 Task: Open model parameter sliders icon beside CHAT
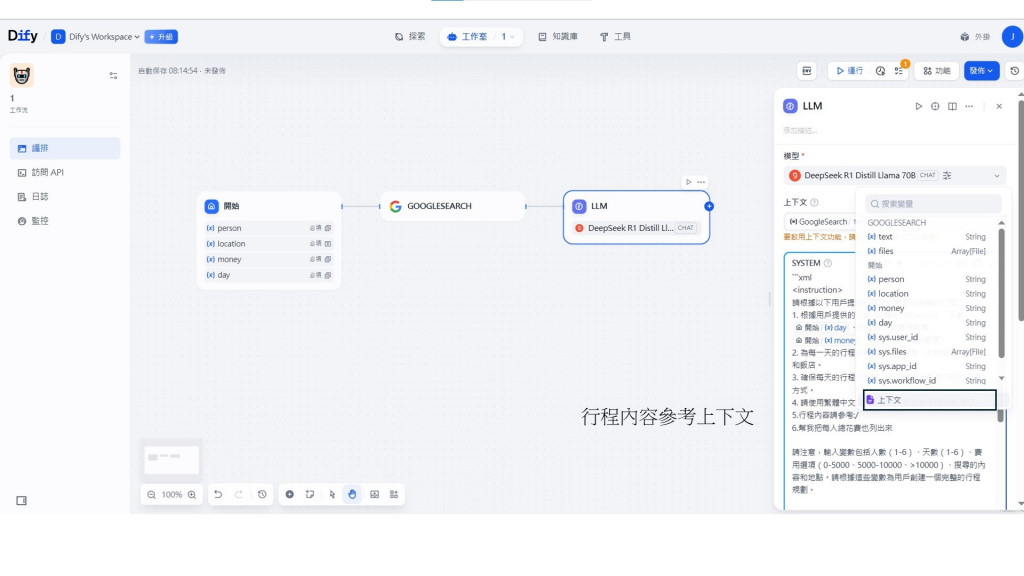[947, 175]
